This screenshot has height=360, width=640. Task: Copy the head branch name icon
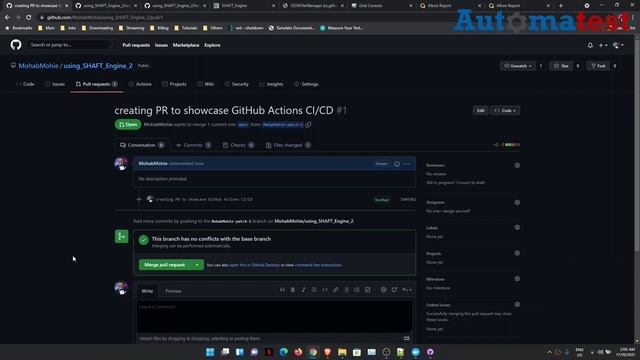[x=308, y=124]
